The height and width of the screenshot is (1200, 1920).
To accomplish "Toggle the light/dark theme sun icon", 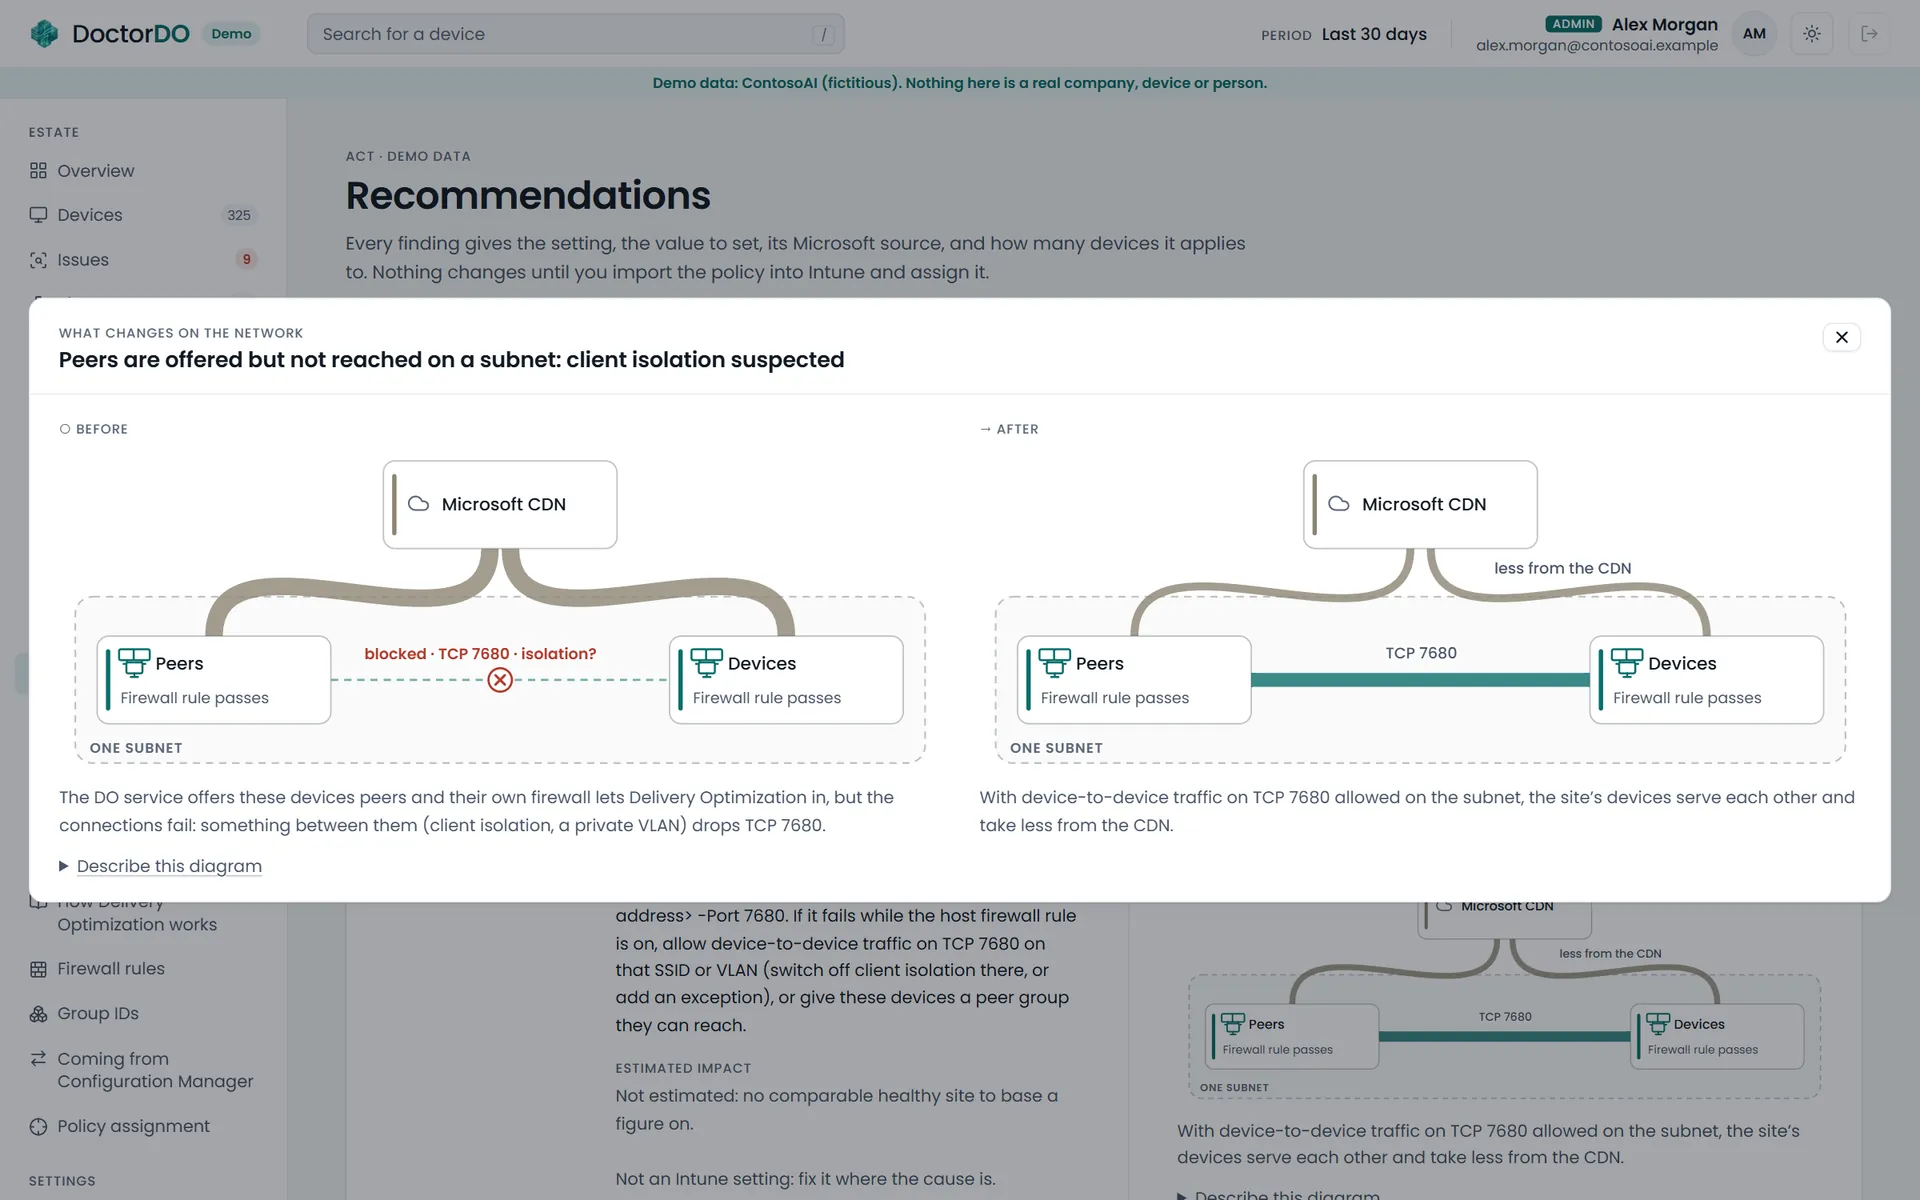I will 1812,34.
